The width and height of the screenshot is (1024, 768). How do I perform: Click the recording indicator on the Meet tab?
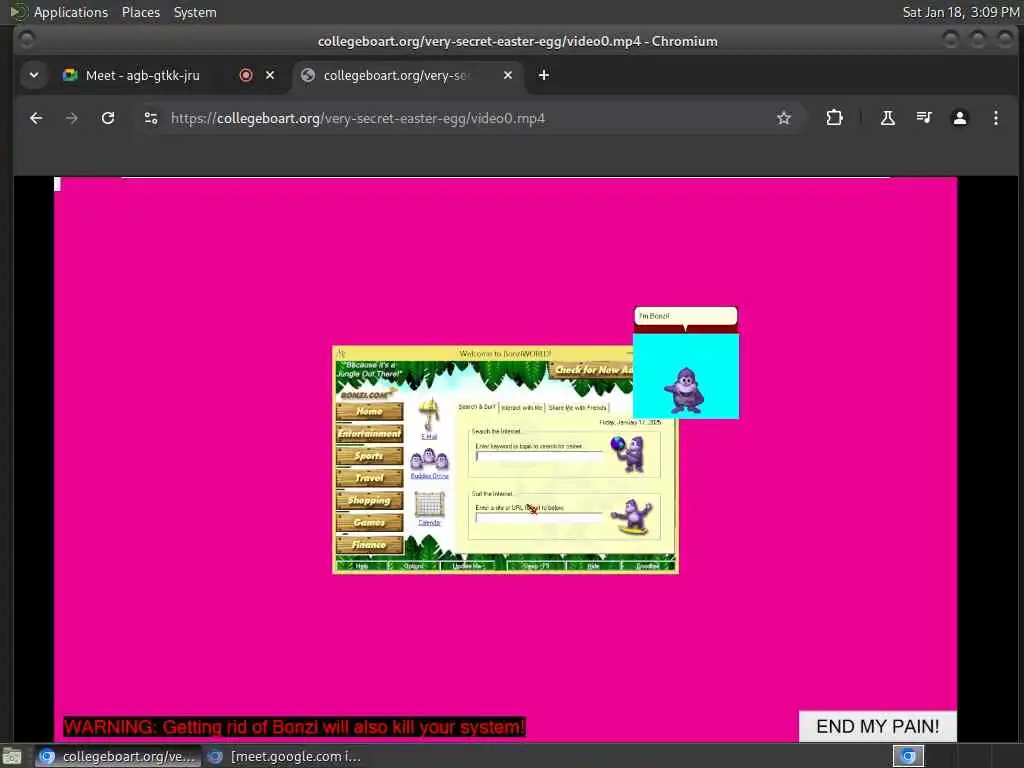246,75
